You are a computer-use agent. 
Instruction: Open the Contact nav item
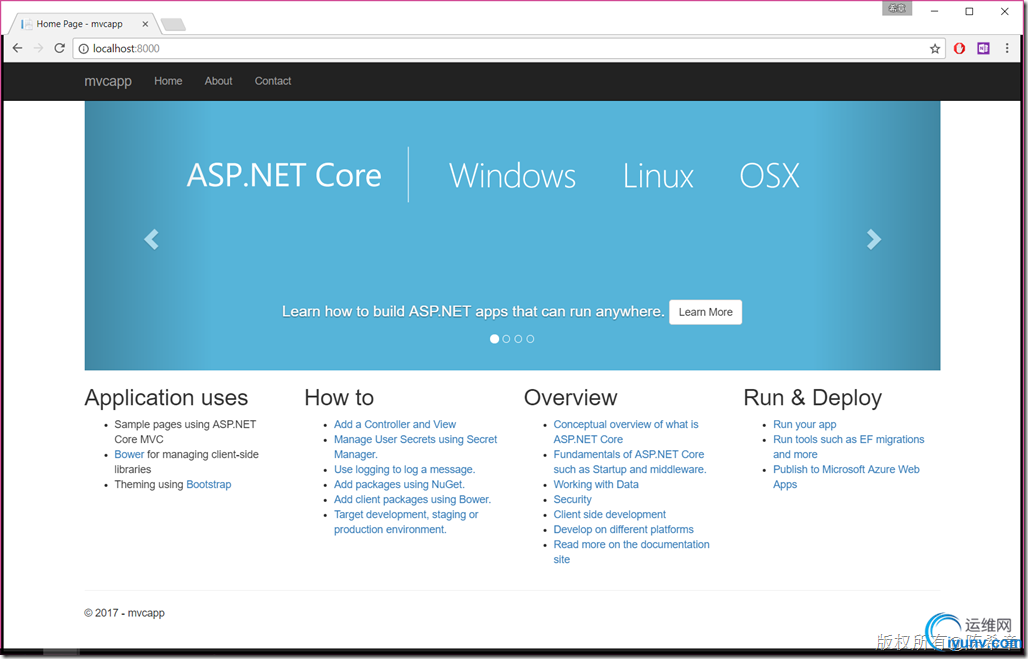click(x=273, y=81)
